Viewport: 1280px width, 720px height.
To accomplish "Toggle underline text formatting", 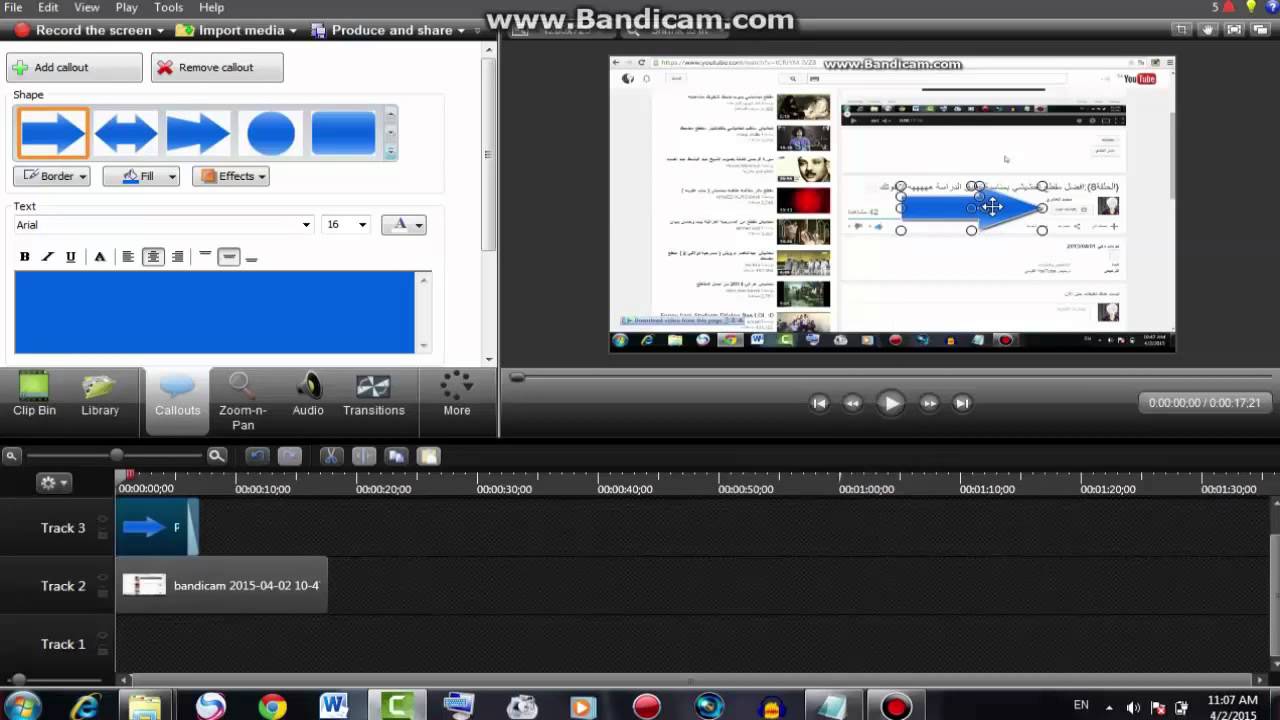I will [70, 257].
